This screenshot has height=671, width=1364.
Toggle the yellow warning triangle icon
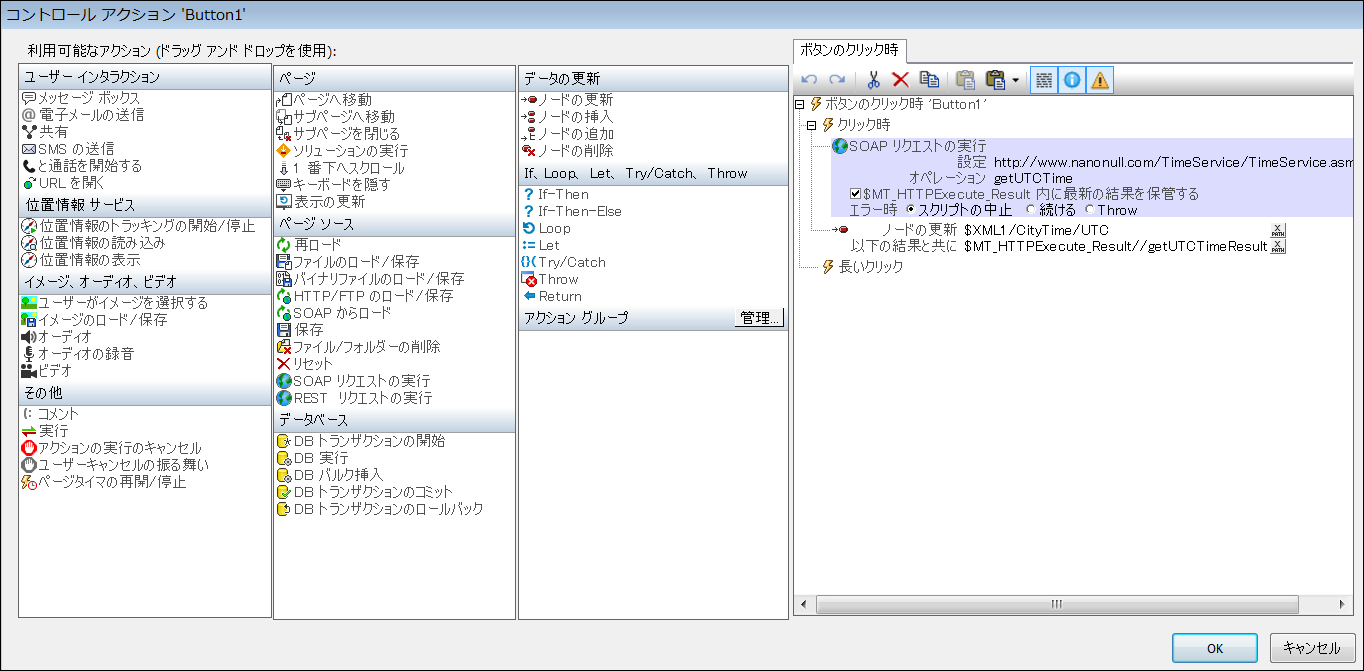point(1100,81)
